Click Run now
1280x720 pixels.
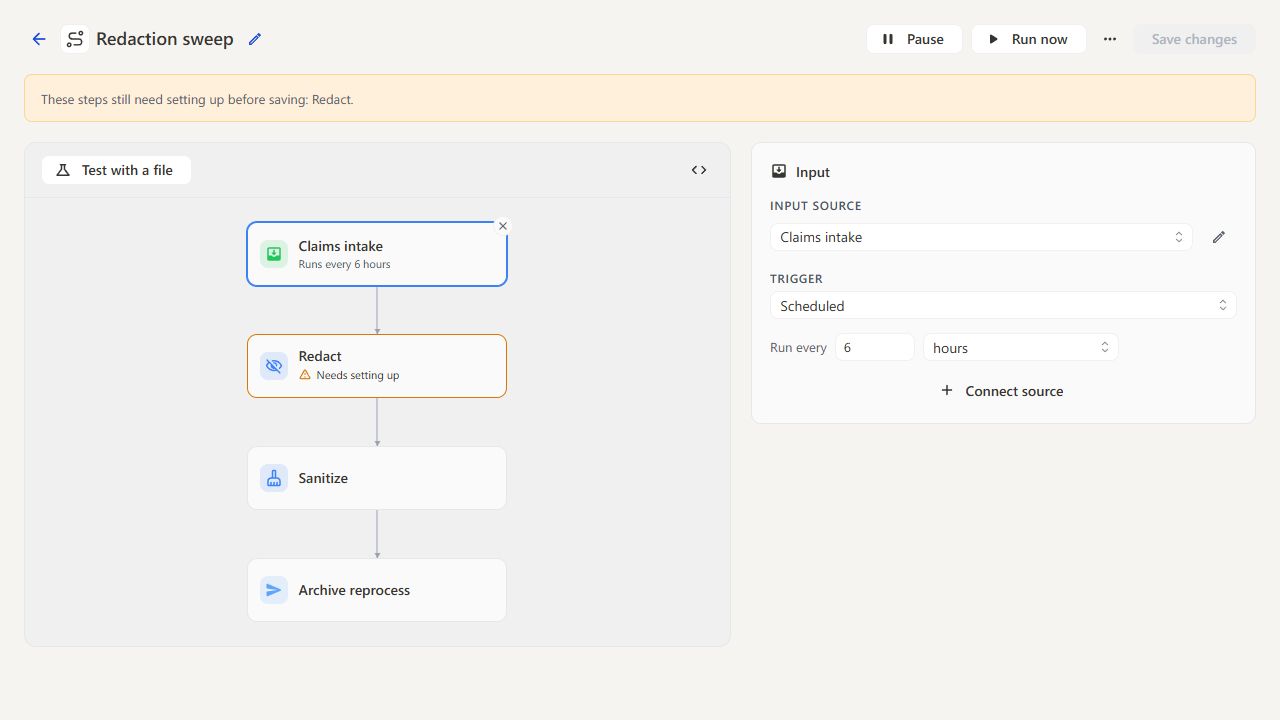pyautogui.click(x=1028, y=39)
